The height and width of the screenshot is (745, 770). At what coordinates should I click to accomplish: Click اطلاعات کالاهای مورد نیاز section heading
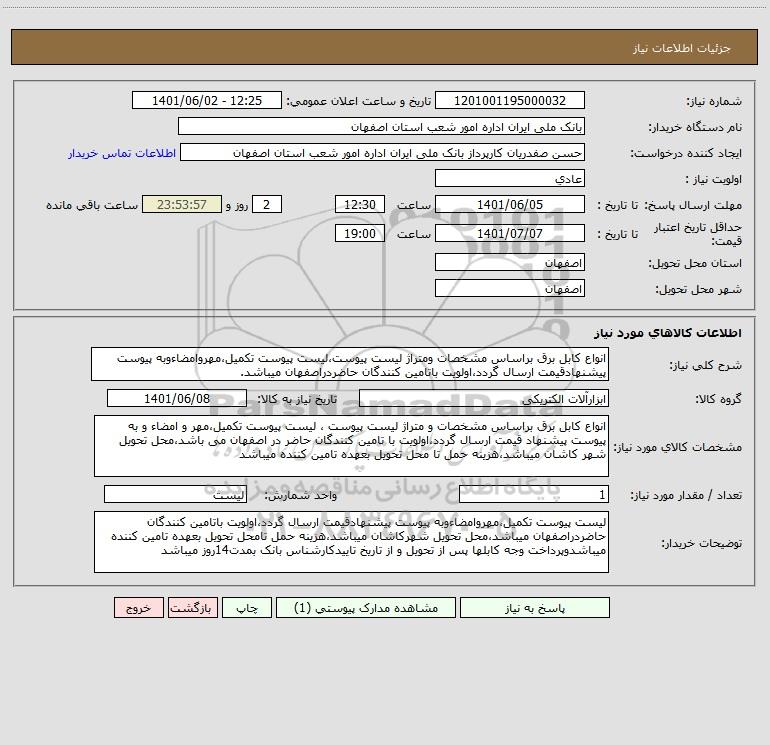coord(668,333)
